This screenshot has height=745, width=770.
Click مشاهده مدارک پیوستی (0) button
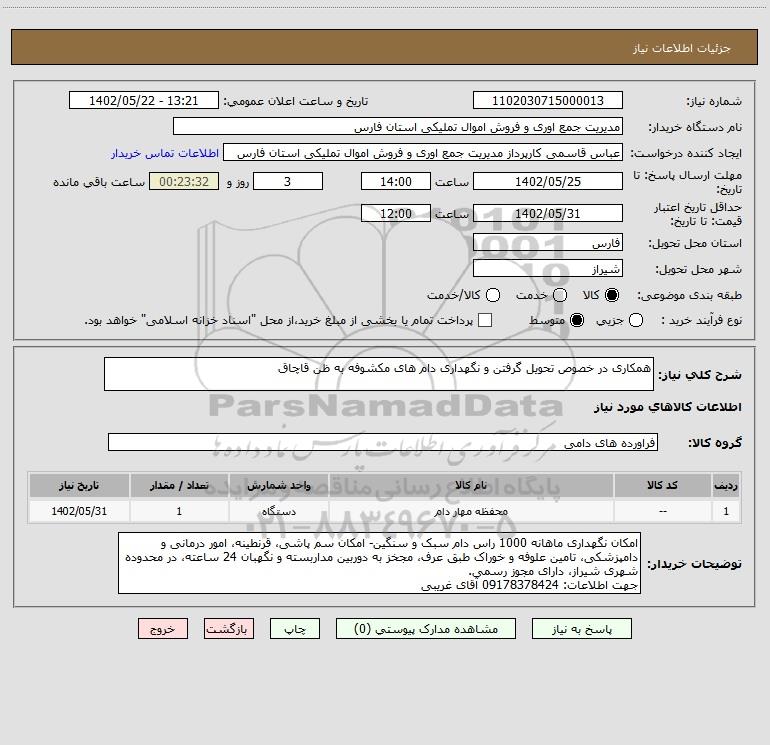[x=426, y=629]
